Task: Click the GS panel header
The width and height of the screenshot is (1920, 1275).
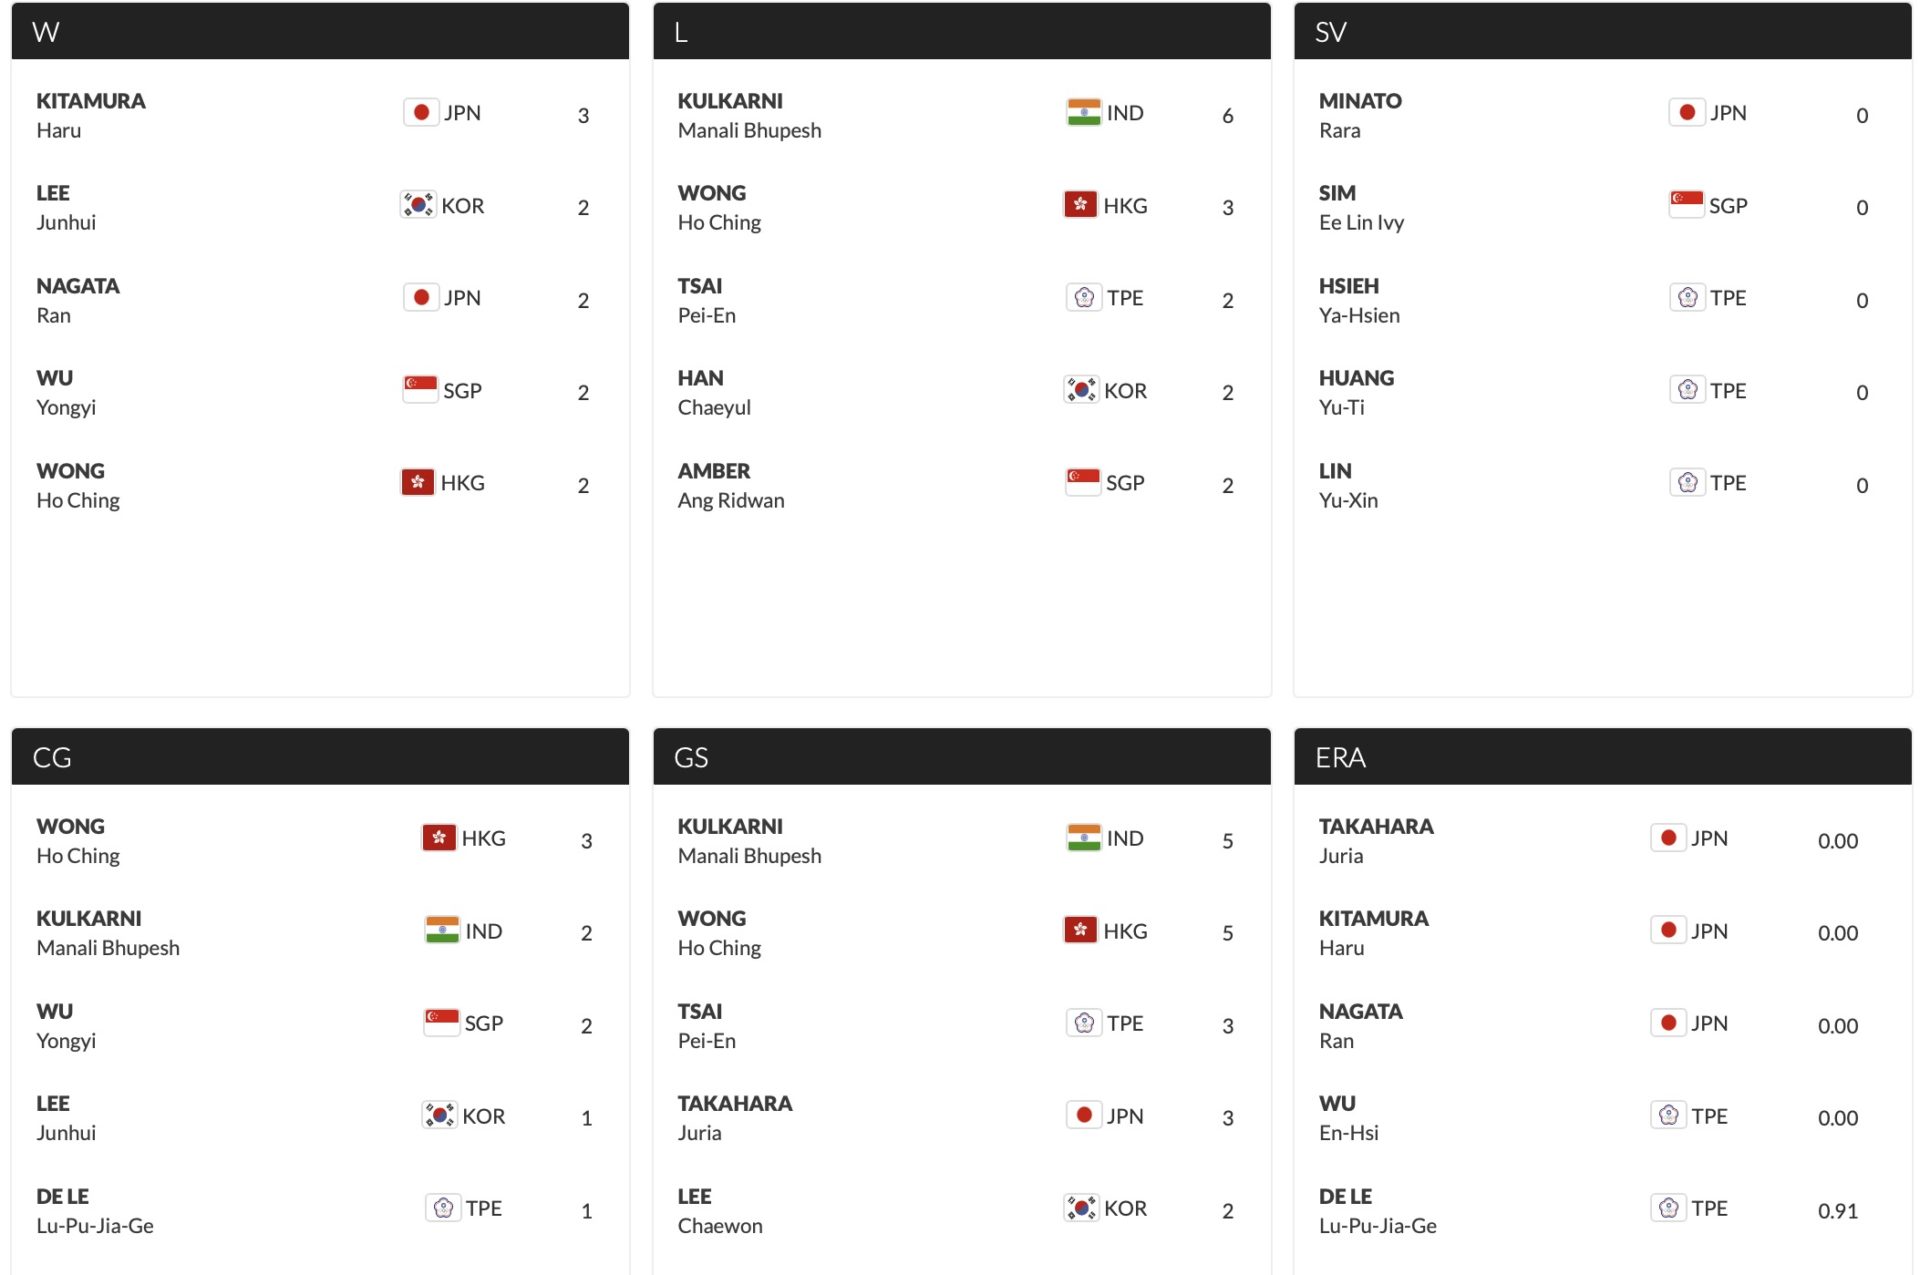Action: 960,757
